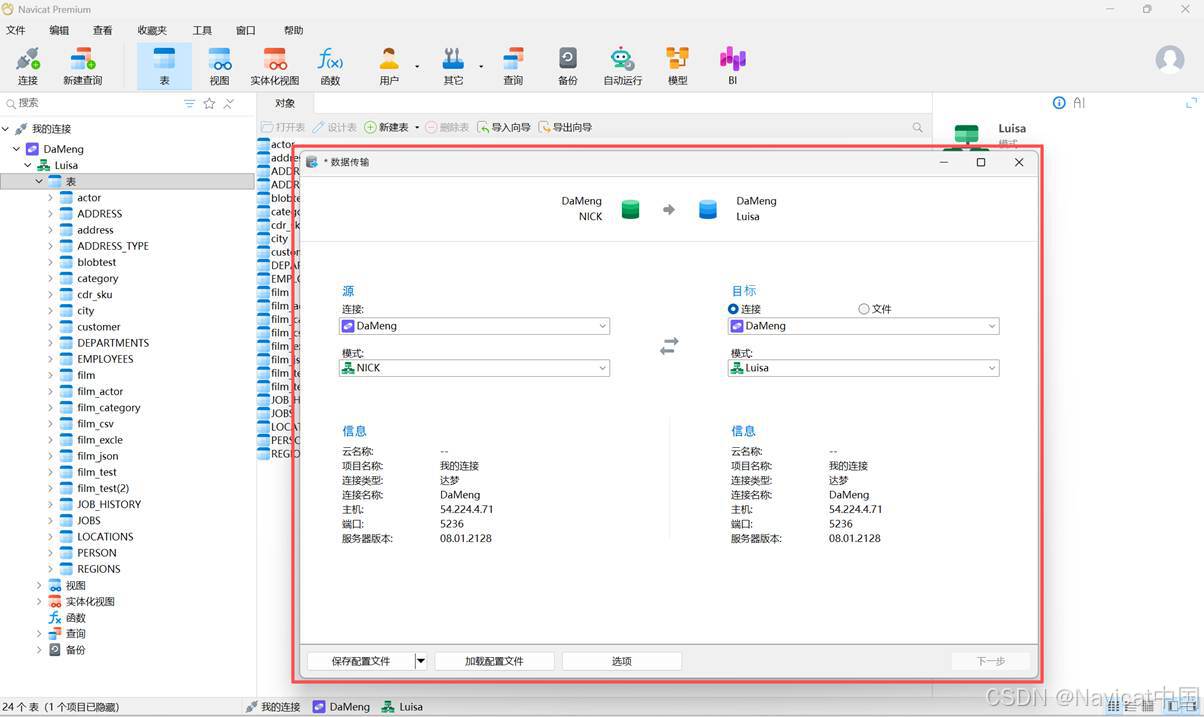Screen dimensions: 1204x717
Task: Open the target 模式 Luisa dropdown
Action: (x=863, y=368)
